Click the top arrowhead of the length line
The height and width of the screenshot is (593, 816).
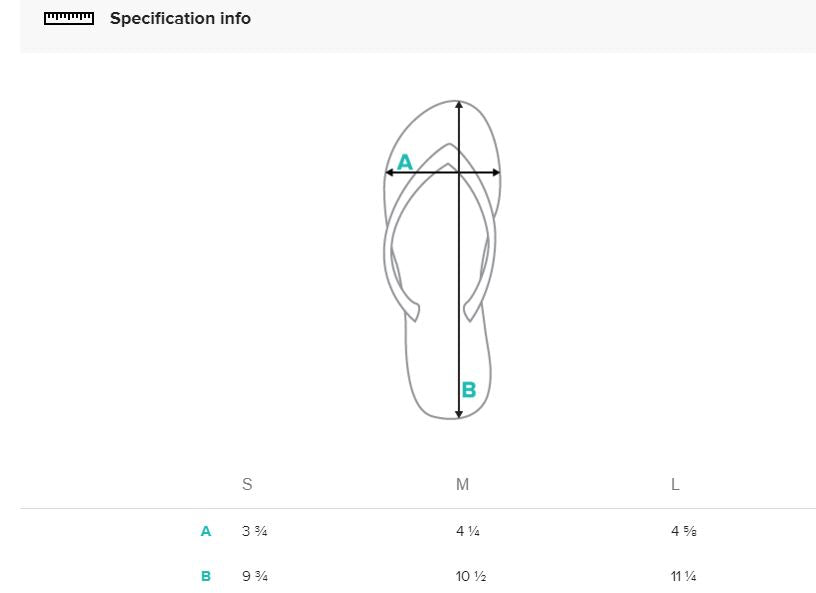coord(458,105)
